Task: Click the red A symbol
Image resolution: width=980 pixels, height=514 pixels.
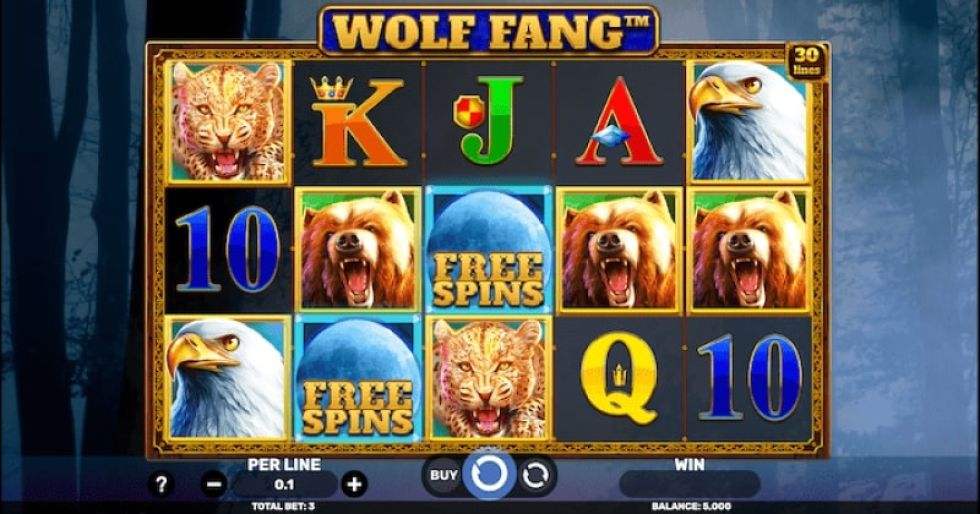Action: 619,121
